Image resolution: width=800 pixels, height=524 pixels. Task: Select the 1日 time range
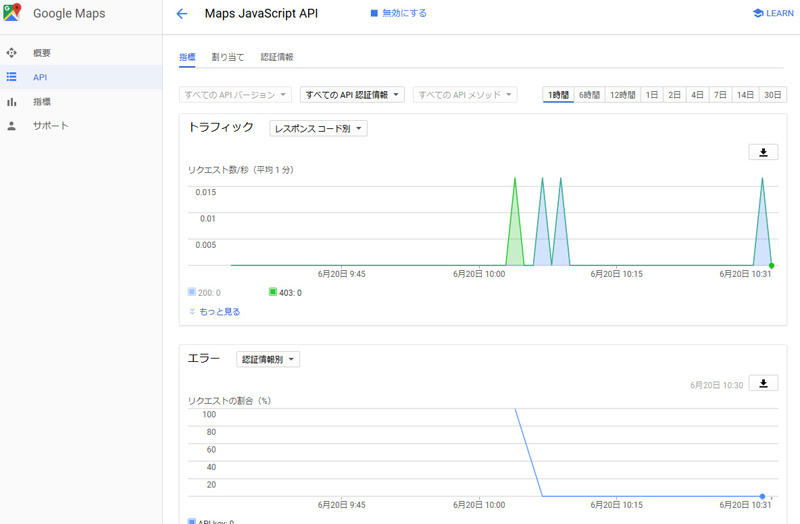651,95
